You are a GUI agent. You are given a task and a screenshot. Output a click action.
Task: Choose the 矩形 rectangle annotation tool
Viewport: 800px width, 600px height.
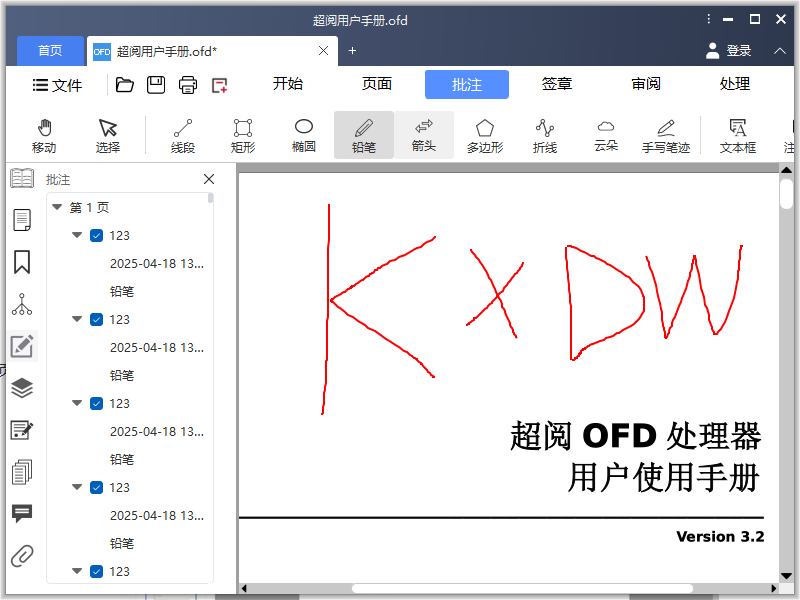click(243, 136)
